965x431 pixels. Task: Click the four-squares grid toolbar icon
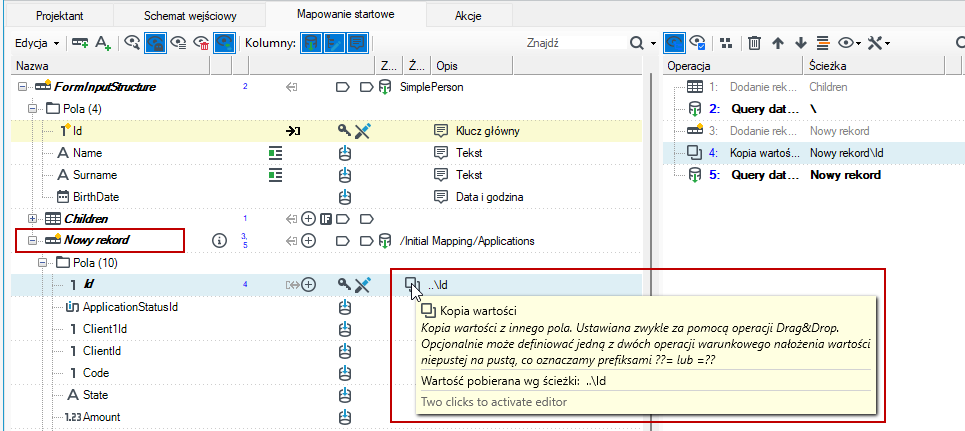[x=726, y=43]
